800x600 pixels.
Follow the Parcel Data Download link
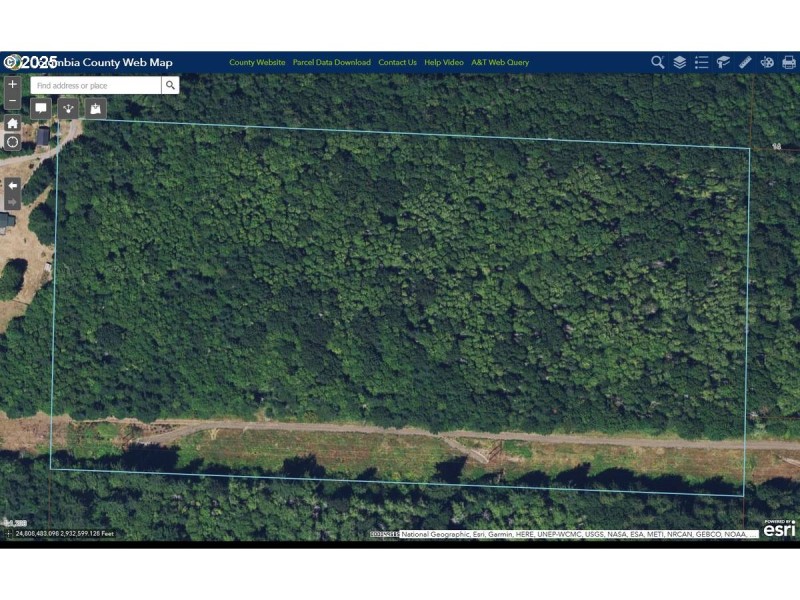tap(331, 61)
